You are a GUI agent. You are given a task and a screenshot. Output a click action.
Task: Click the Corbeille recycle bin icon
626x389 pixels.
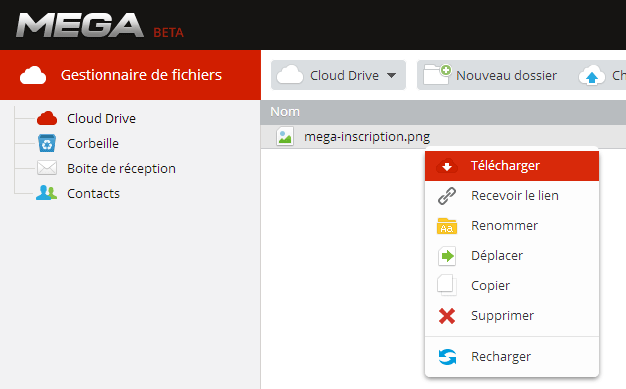click(47, 143)
